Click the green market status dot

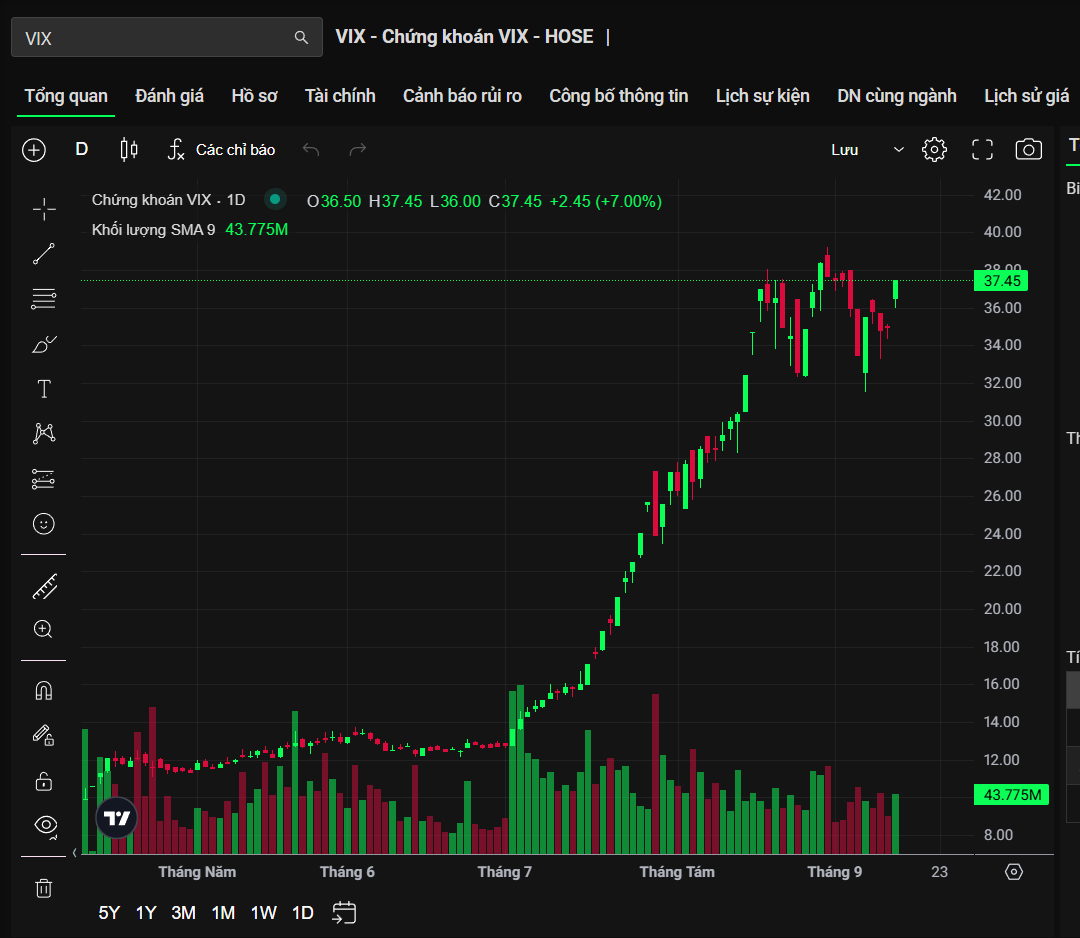(275, 199)
